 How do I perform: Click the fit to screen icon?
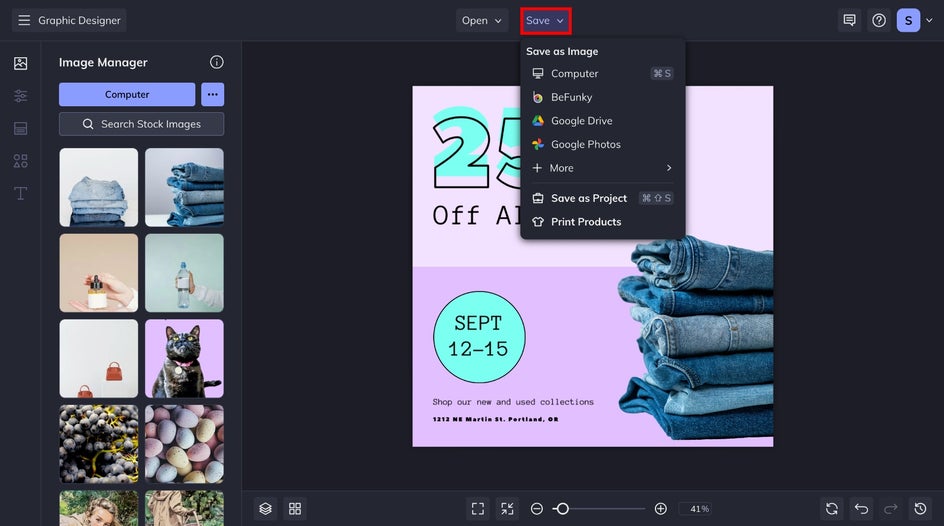pos(478,509)
